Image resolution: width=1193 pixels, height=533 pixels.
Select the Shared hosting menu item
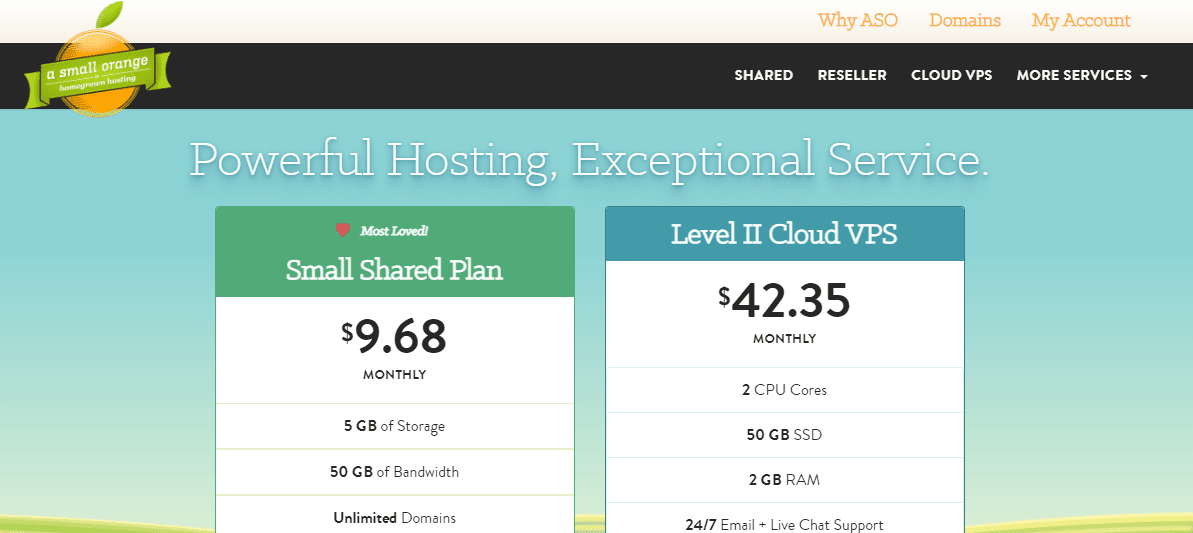point(763,75)
